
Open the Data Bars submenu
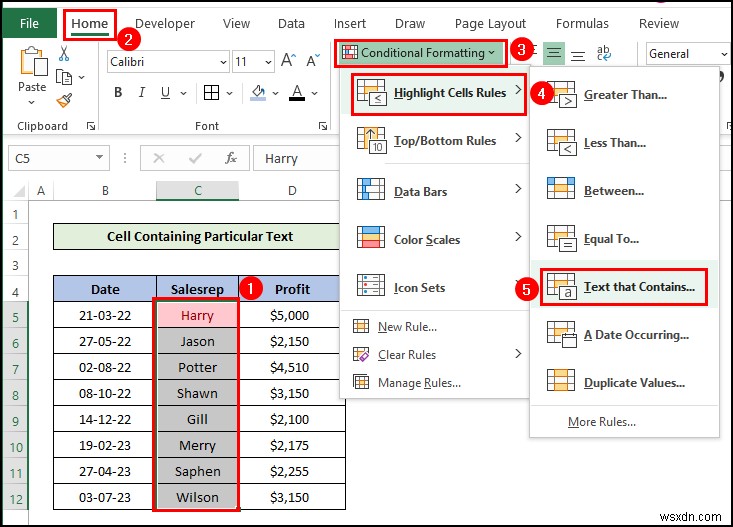click(438, 191)
